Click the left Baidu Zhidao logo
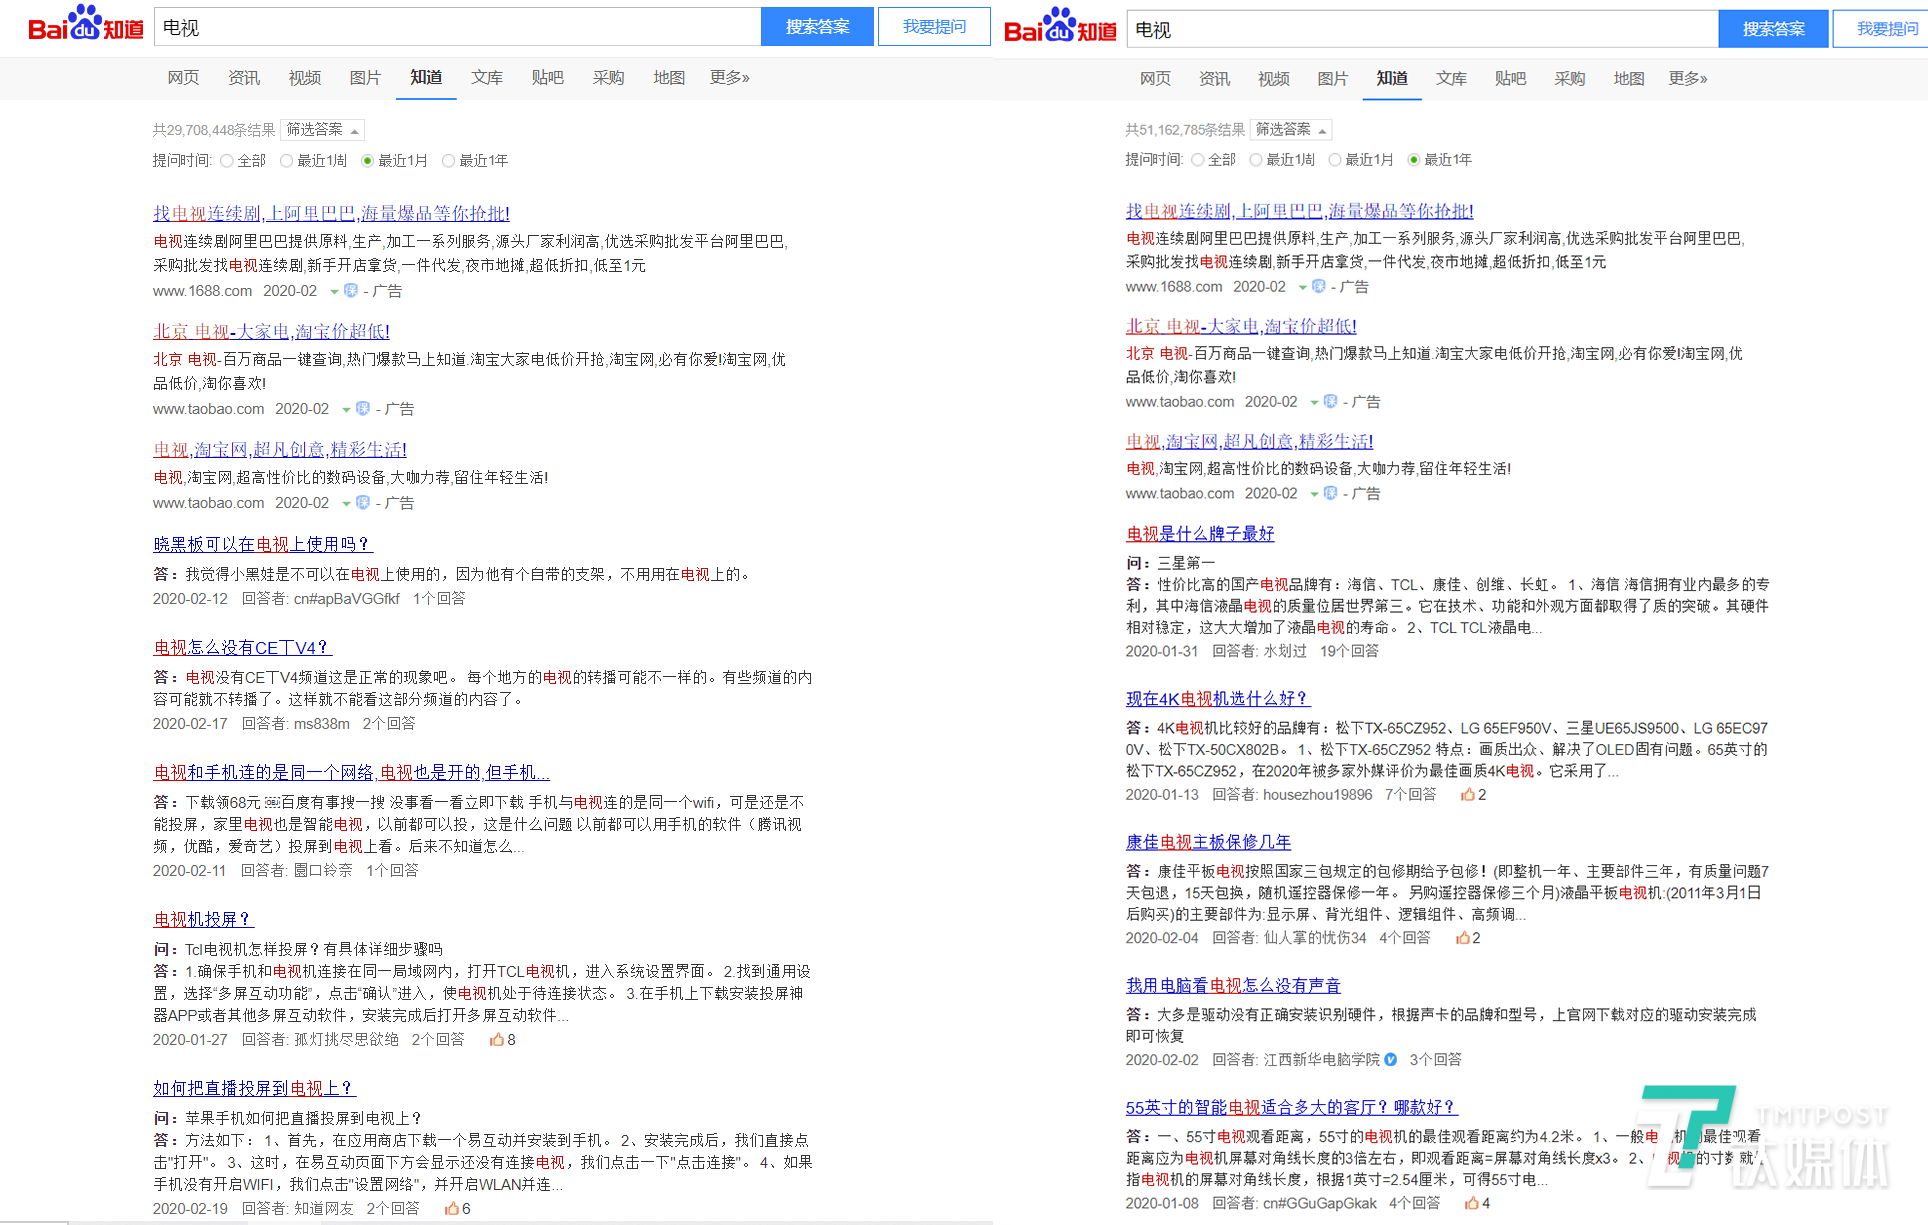Screen dimensions: 1928x1225 pyautogui.click(x=85, y=25)
